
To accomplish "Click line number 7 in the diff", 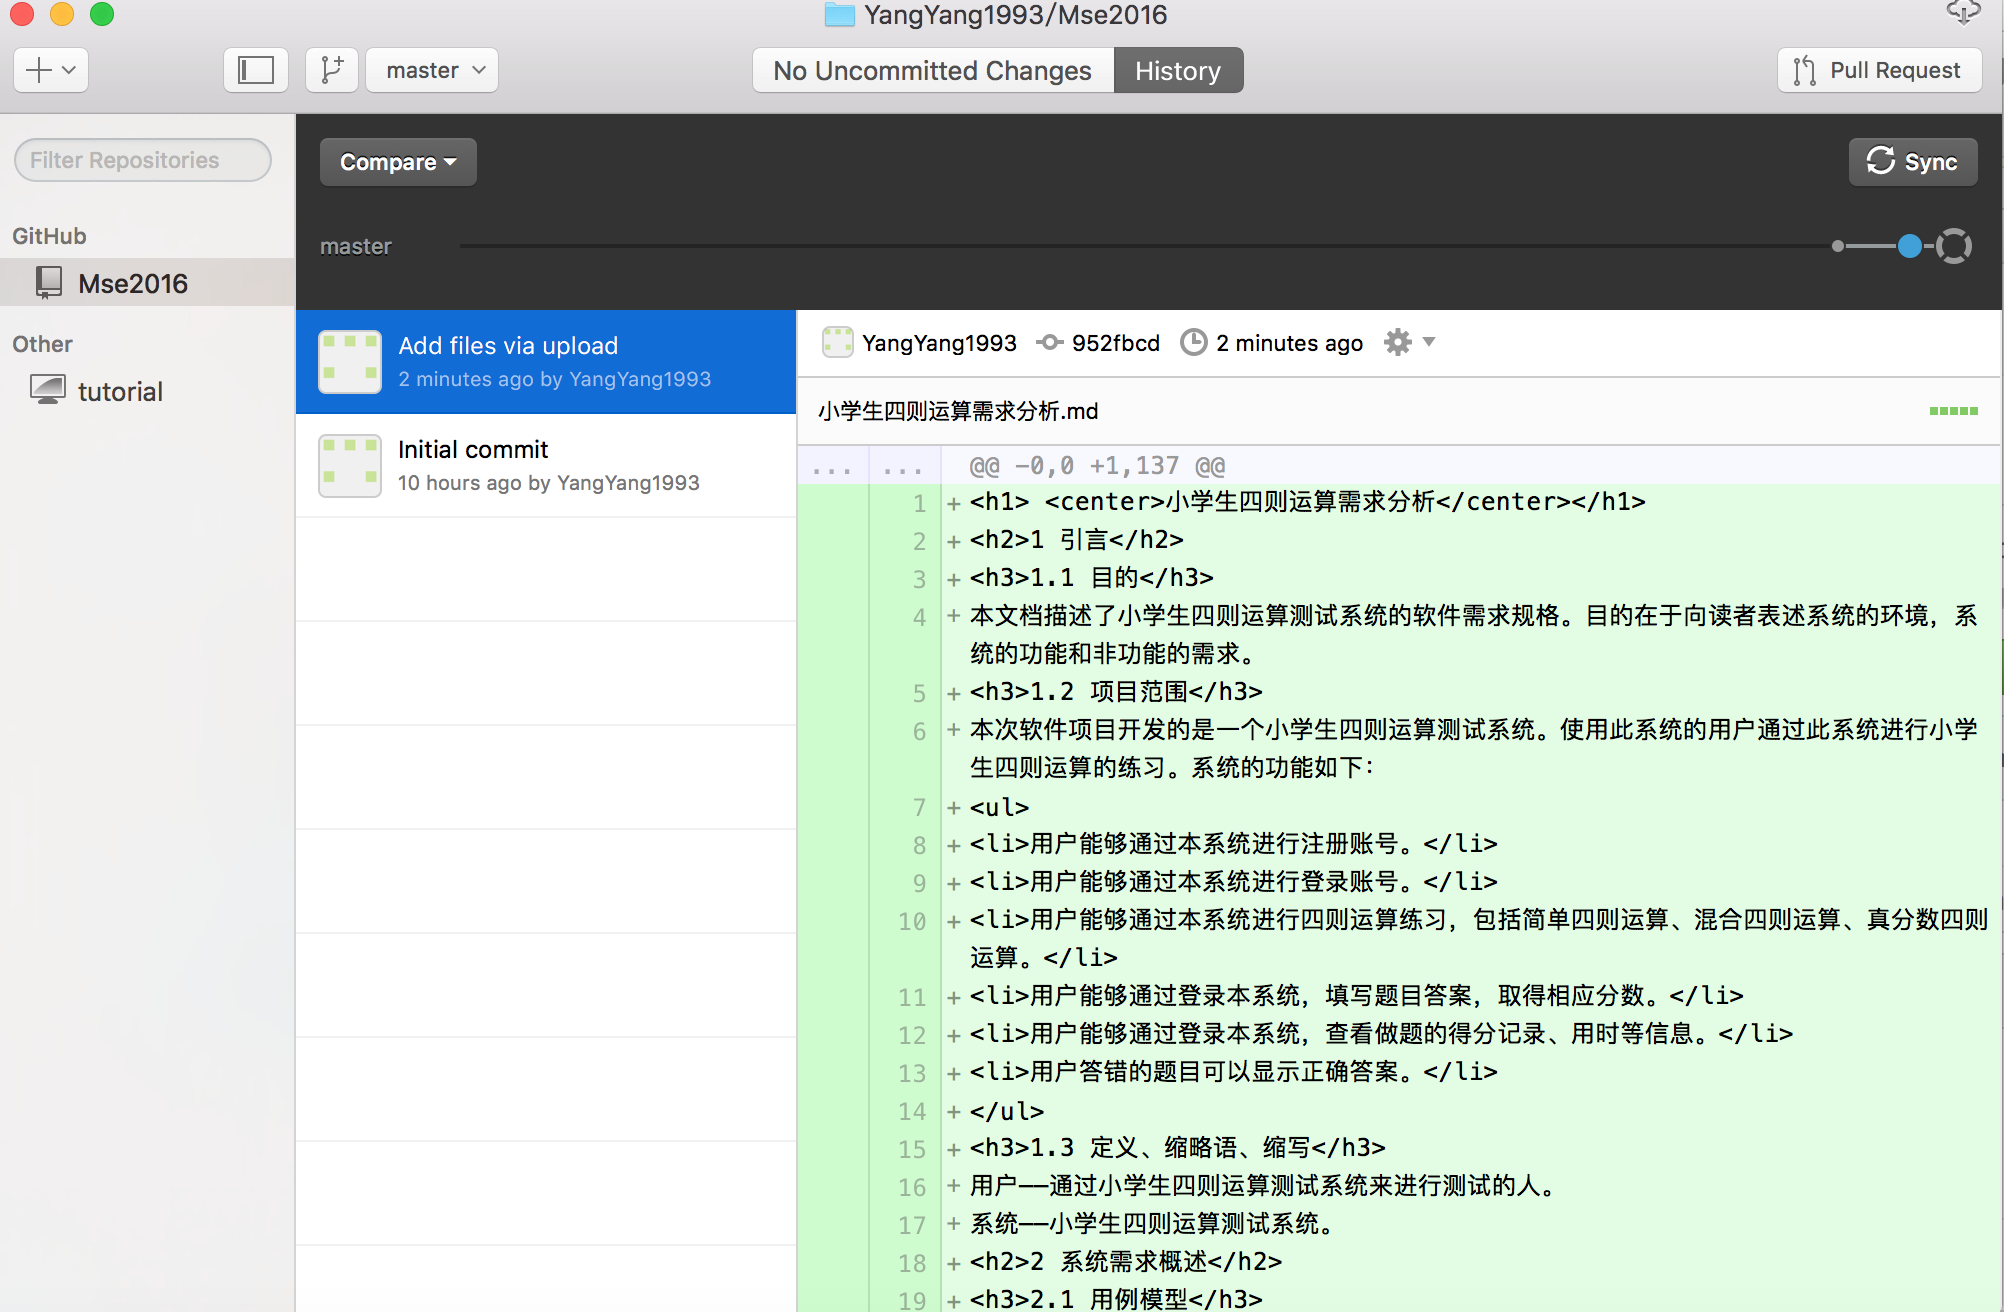I will (x=919, y=807).
